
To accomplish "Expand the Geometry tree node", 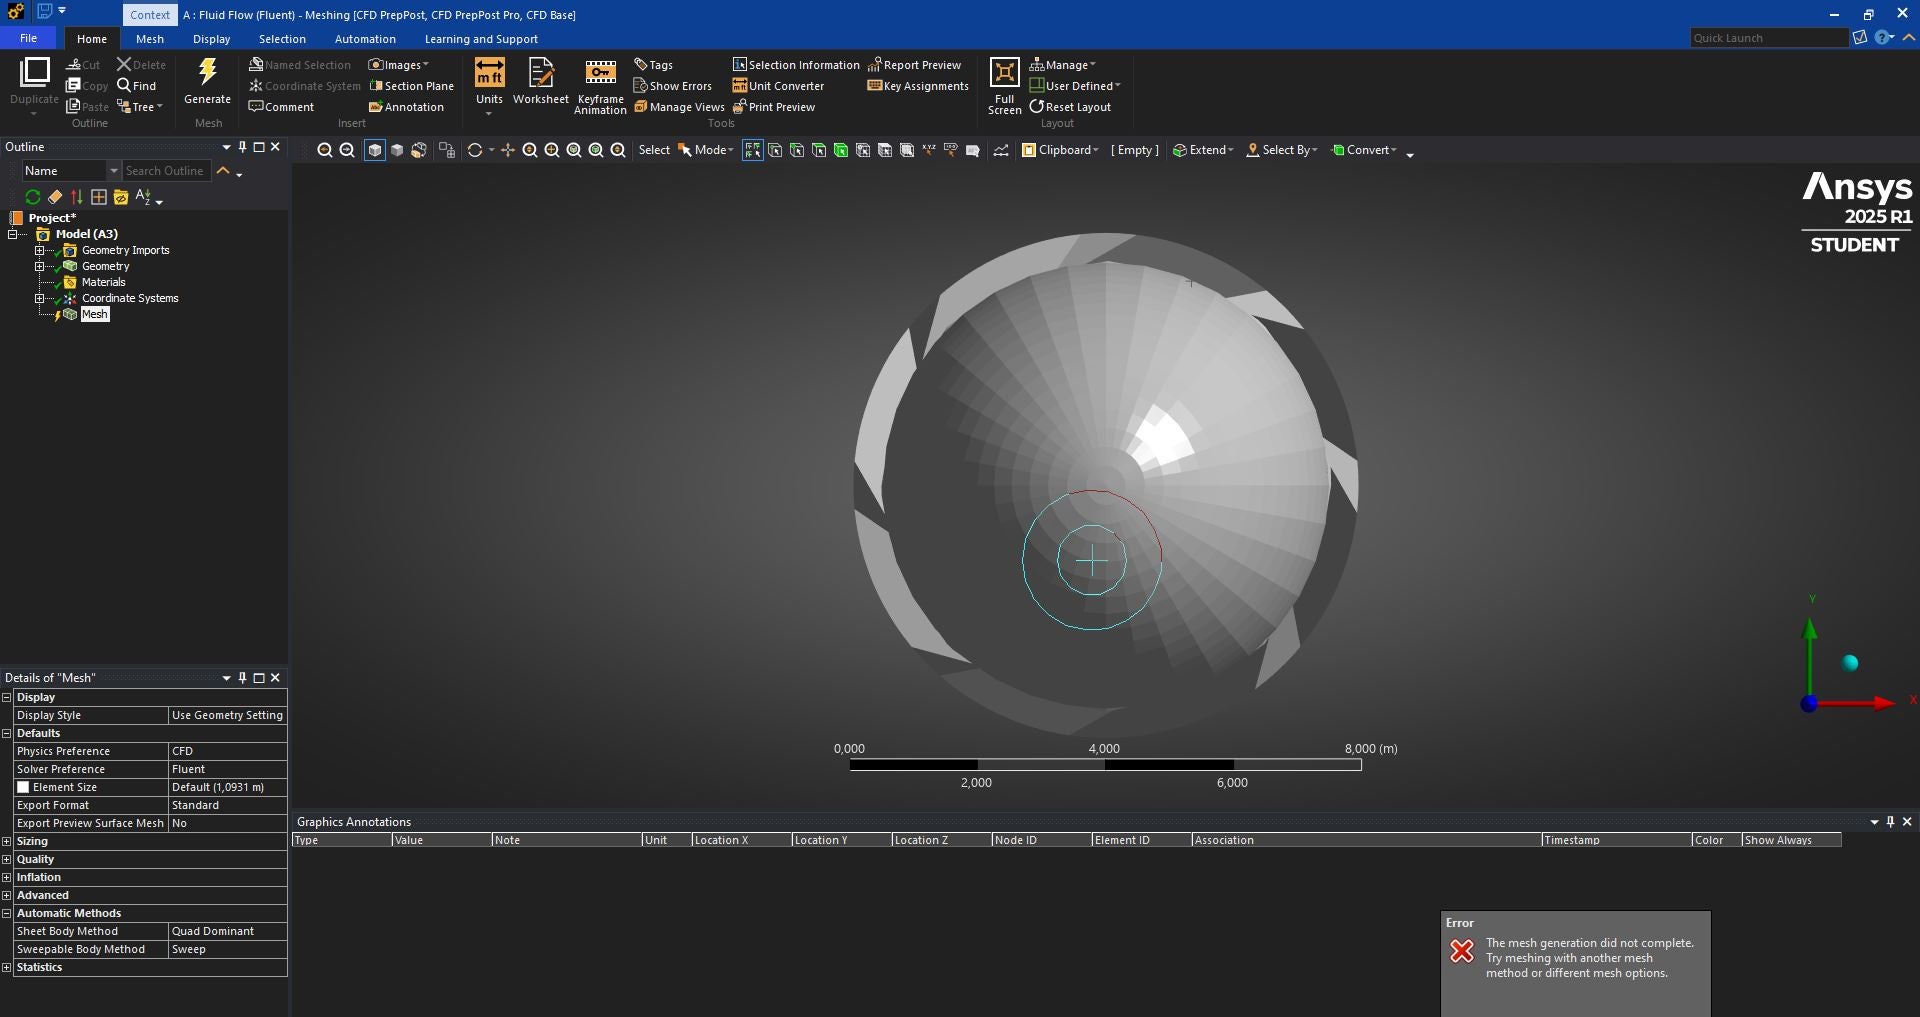I will tap(40, 266).
